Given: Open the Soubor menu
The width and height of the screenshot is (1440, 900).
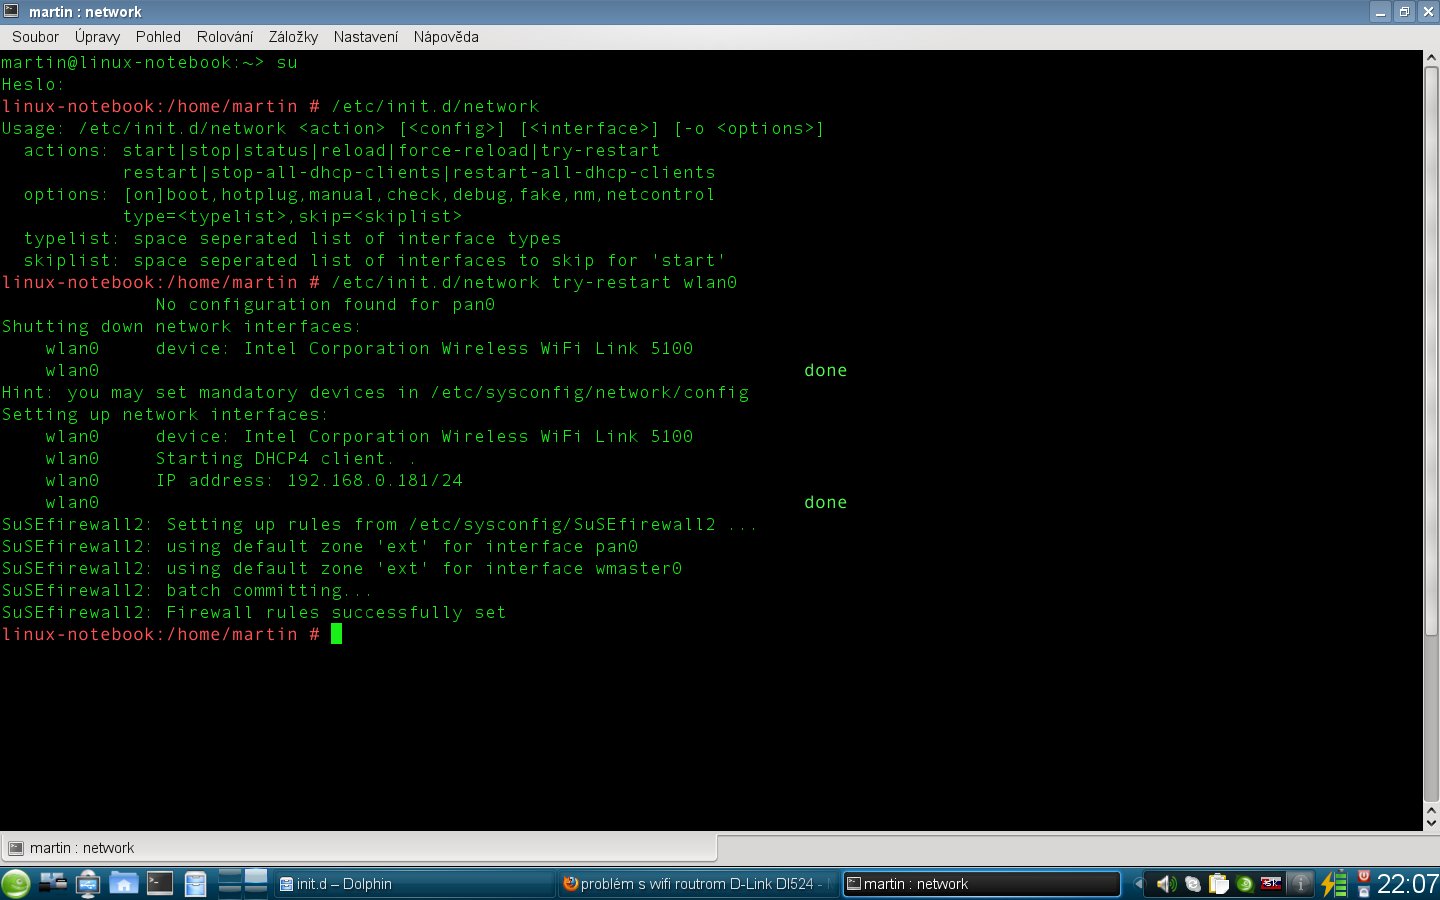Looking at the screenshot, I should click(35, 37).
